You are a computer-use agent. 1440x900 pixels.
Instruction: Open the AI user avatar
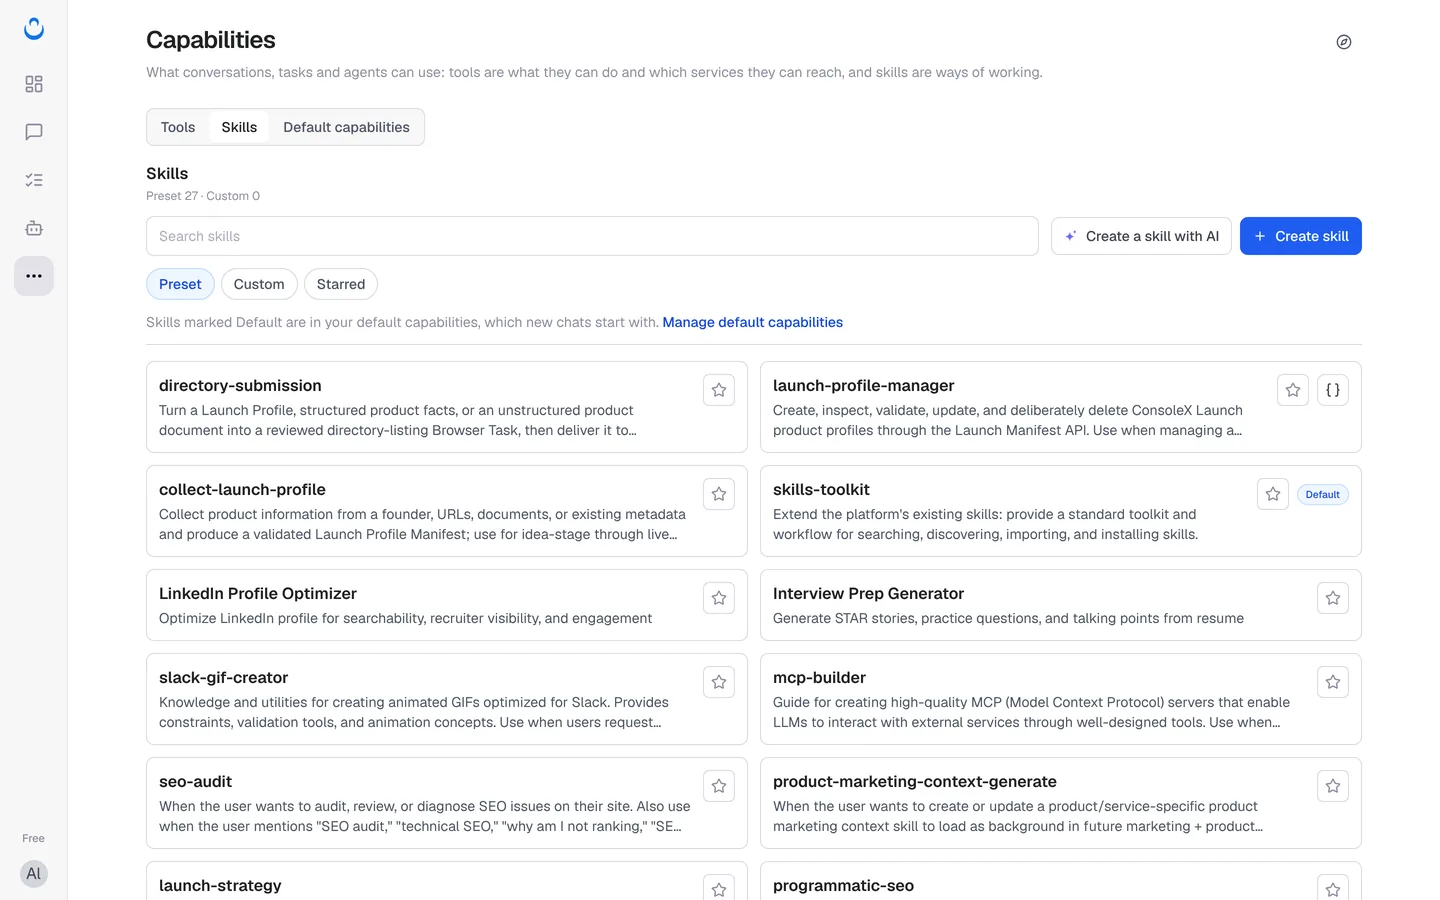pyautogui.click(x=34, y=874)
